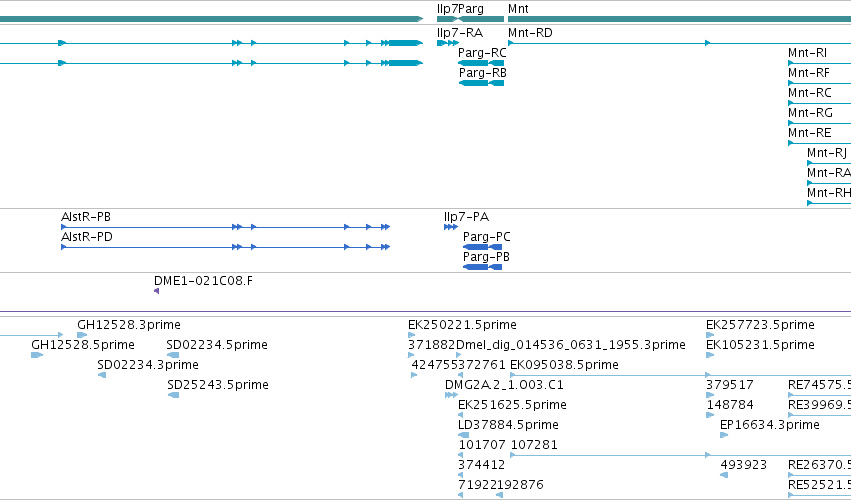Select the Parg-RB transcript feature
851x500 pixels.
(481, 83)
